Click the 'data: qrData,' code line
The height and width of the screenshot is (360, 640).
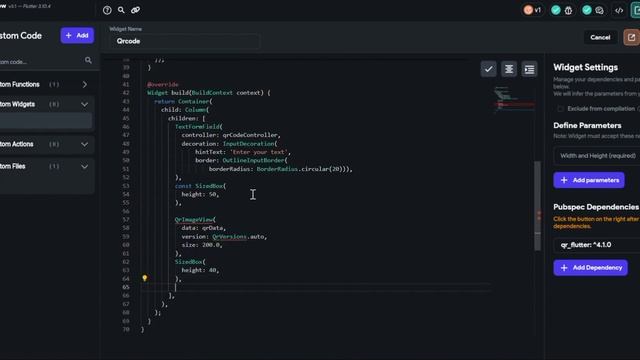[x=204, y=228]
